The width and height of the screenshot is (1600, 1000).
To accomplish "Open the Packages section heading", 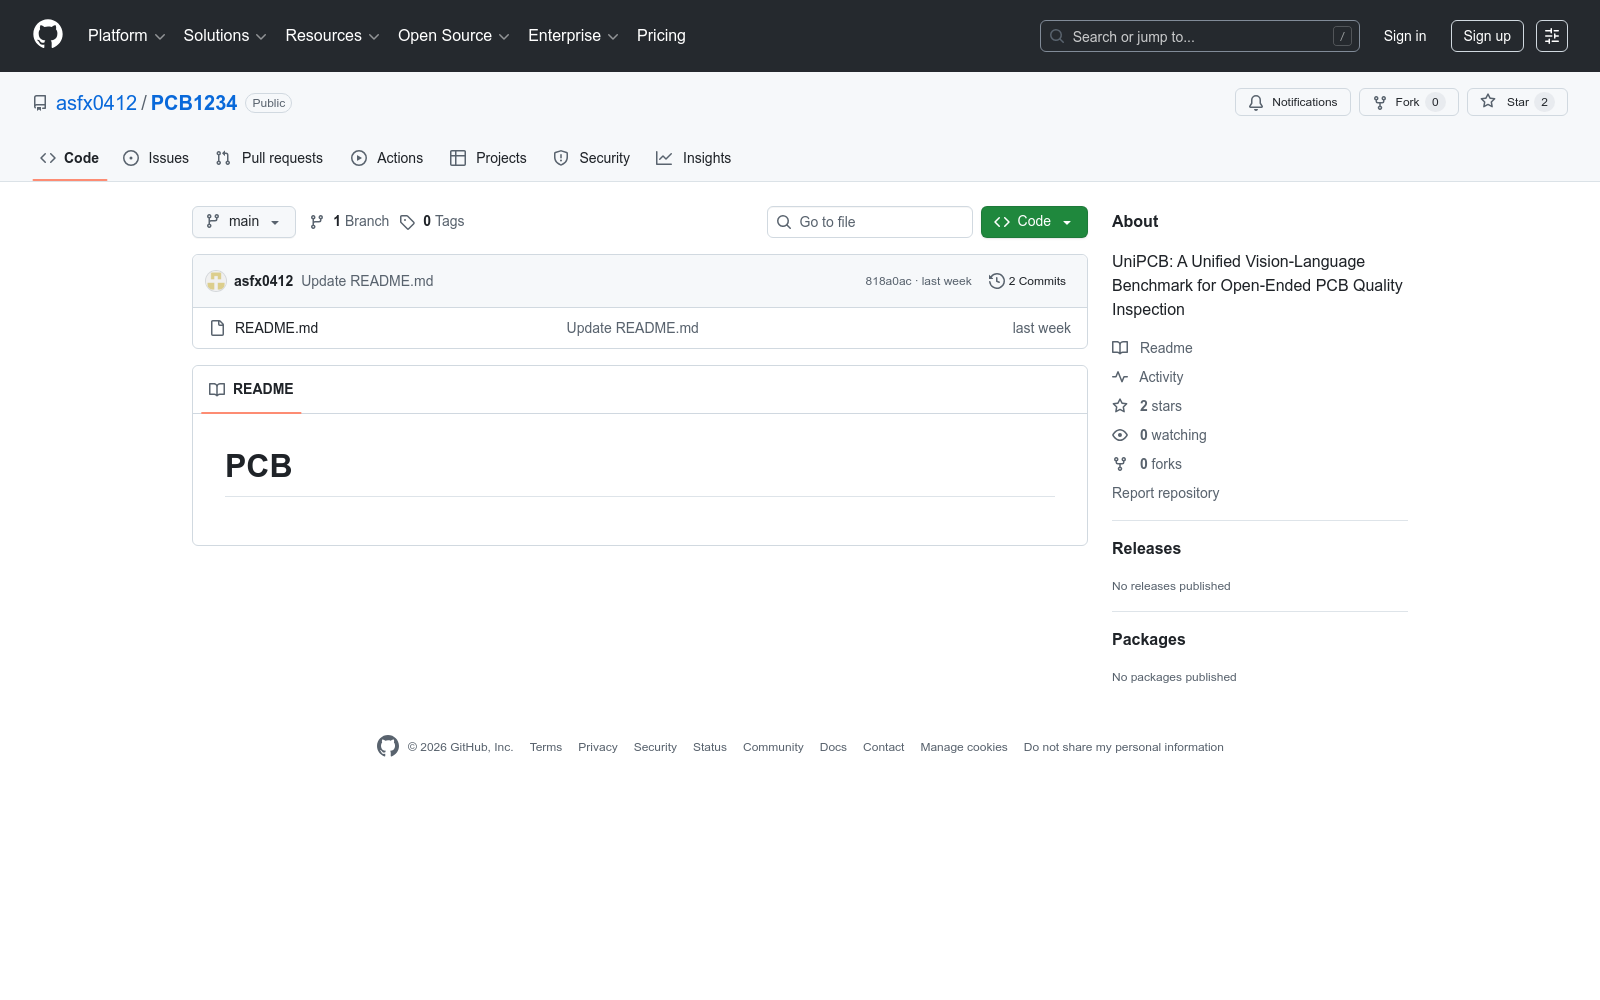I will [1148, 639].
